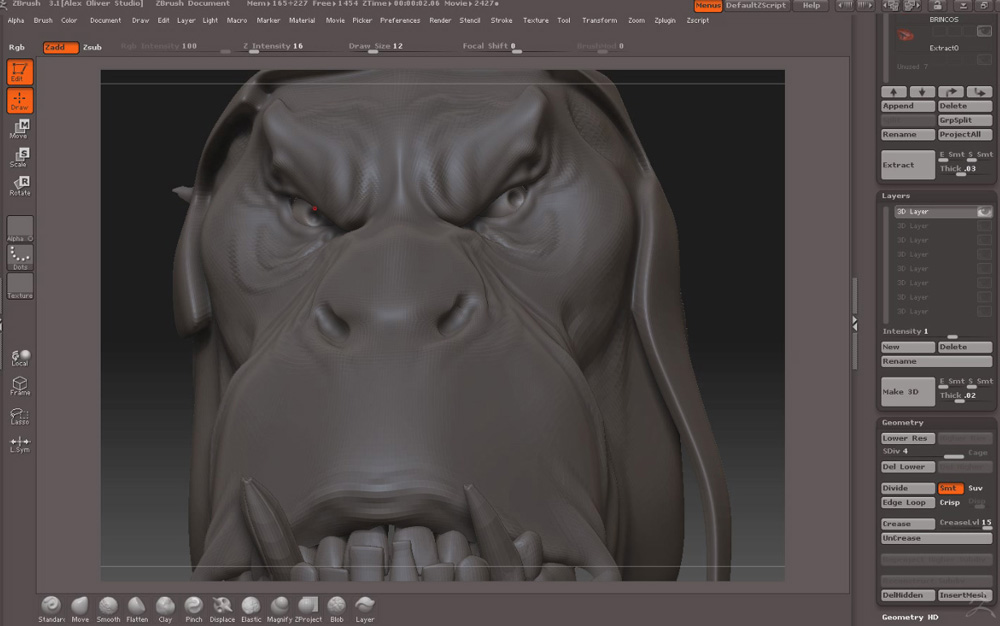Collapse the Layers sub-palette header
Image resolution: width=1000 pixels, height=626 pixels.
coord(896,196)
